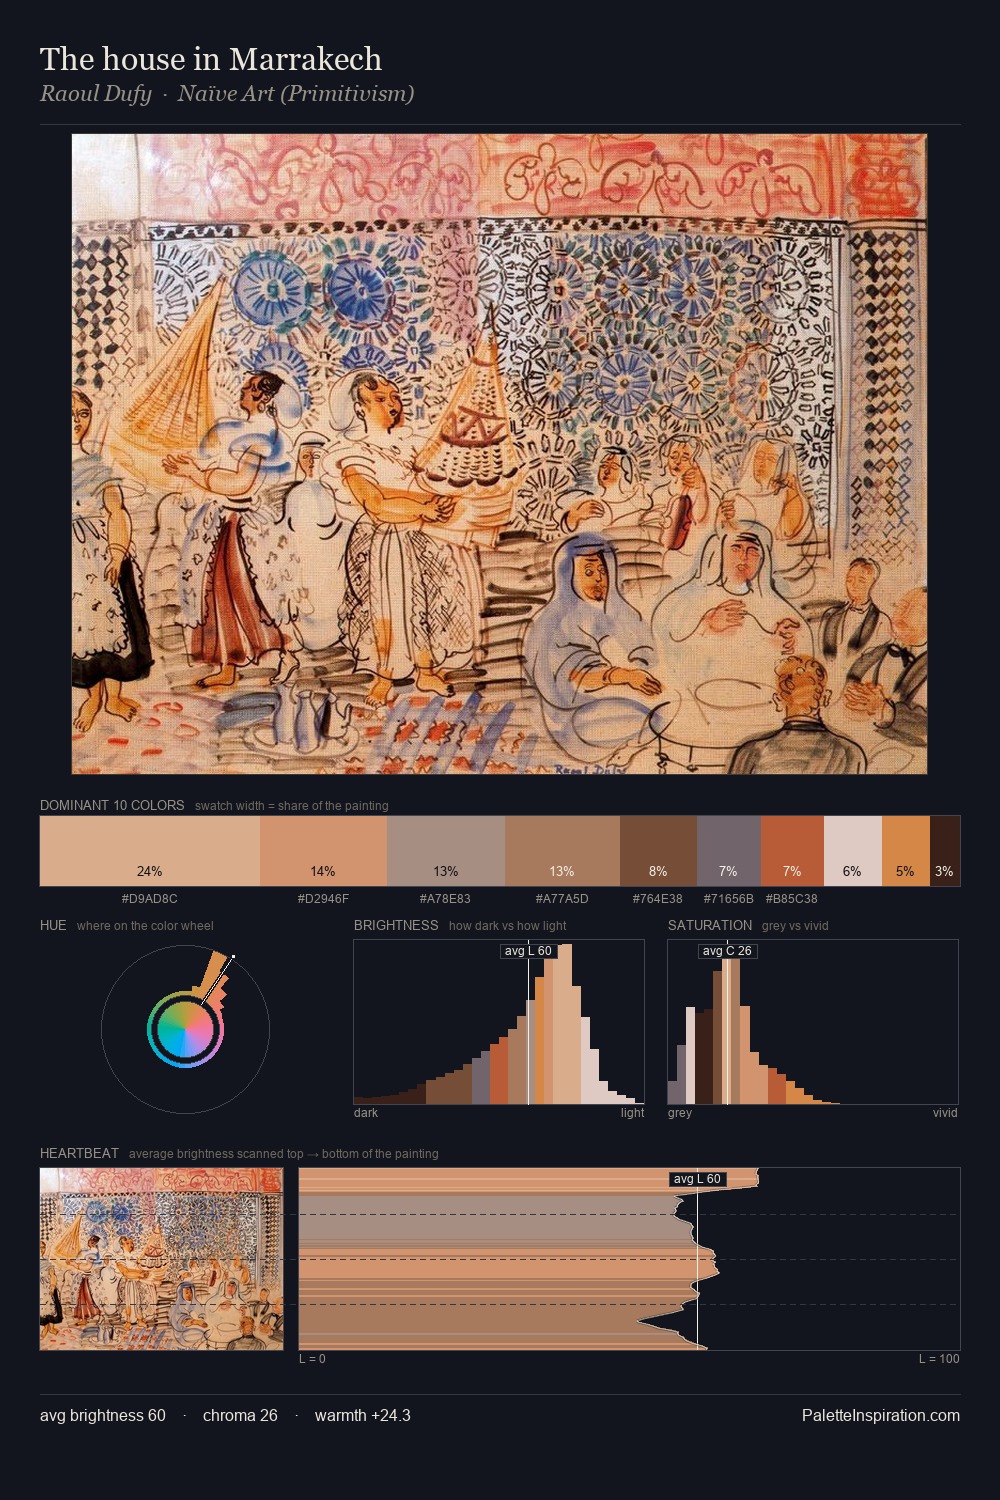The width and height of the screenshot is (1000, 1500).
Task: Click the hex label #A78E83
Action: point(445,899)
